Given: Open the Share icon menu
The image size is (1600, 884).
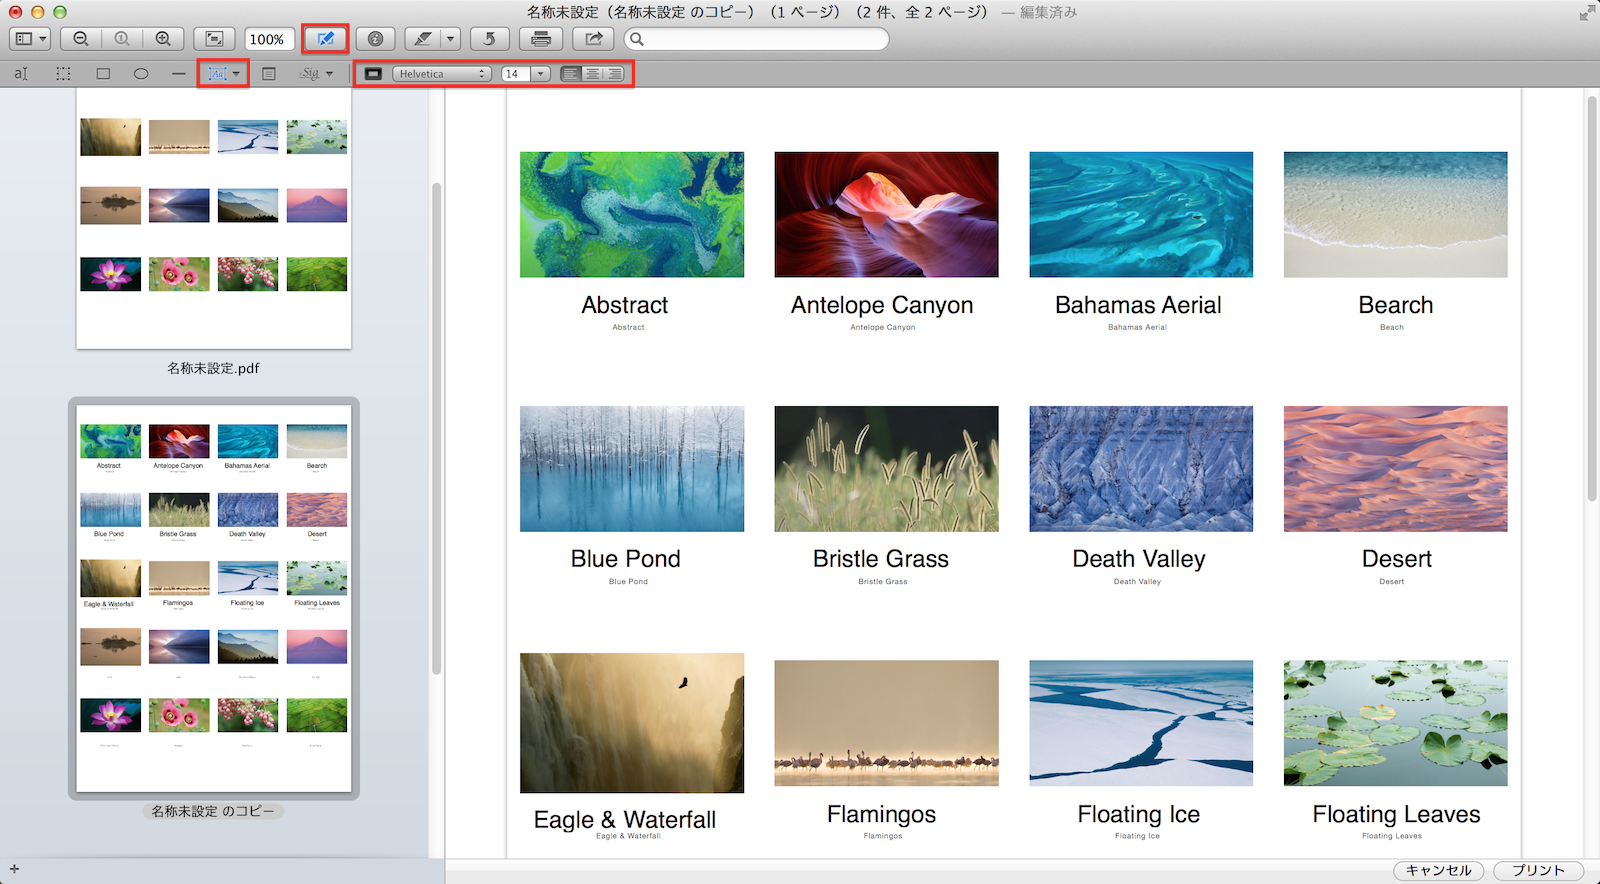Looking at the screenshot, I should click(594, 39).
